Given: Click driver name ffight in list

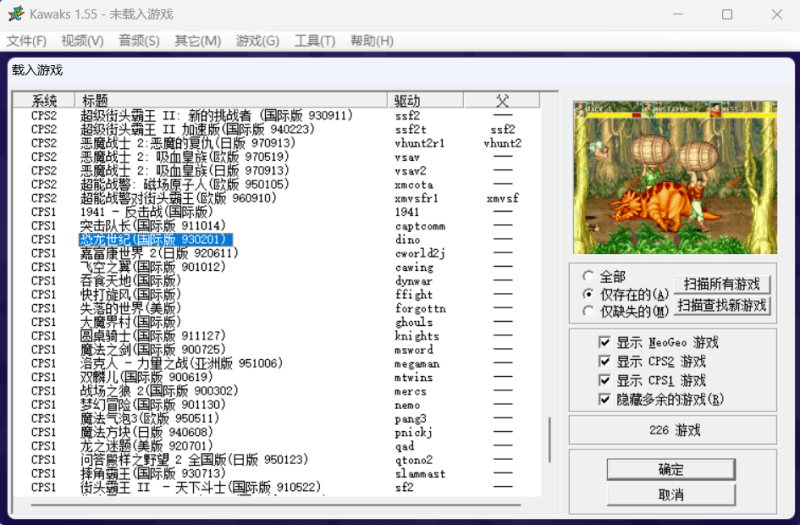Looking at the screenshot, I should (414, 295).
